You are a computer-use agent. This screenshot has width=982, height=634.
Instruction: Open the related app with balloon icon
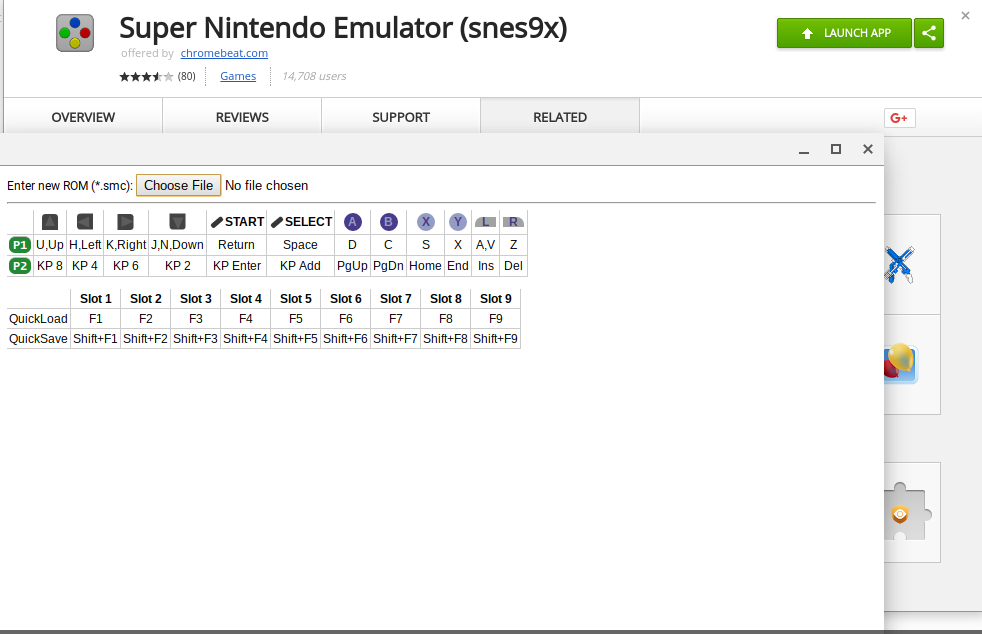coord(901,363)
